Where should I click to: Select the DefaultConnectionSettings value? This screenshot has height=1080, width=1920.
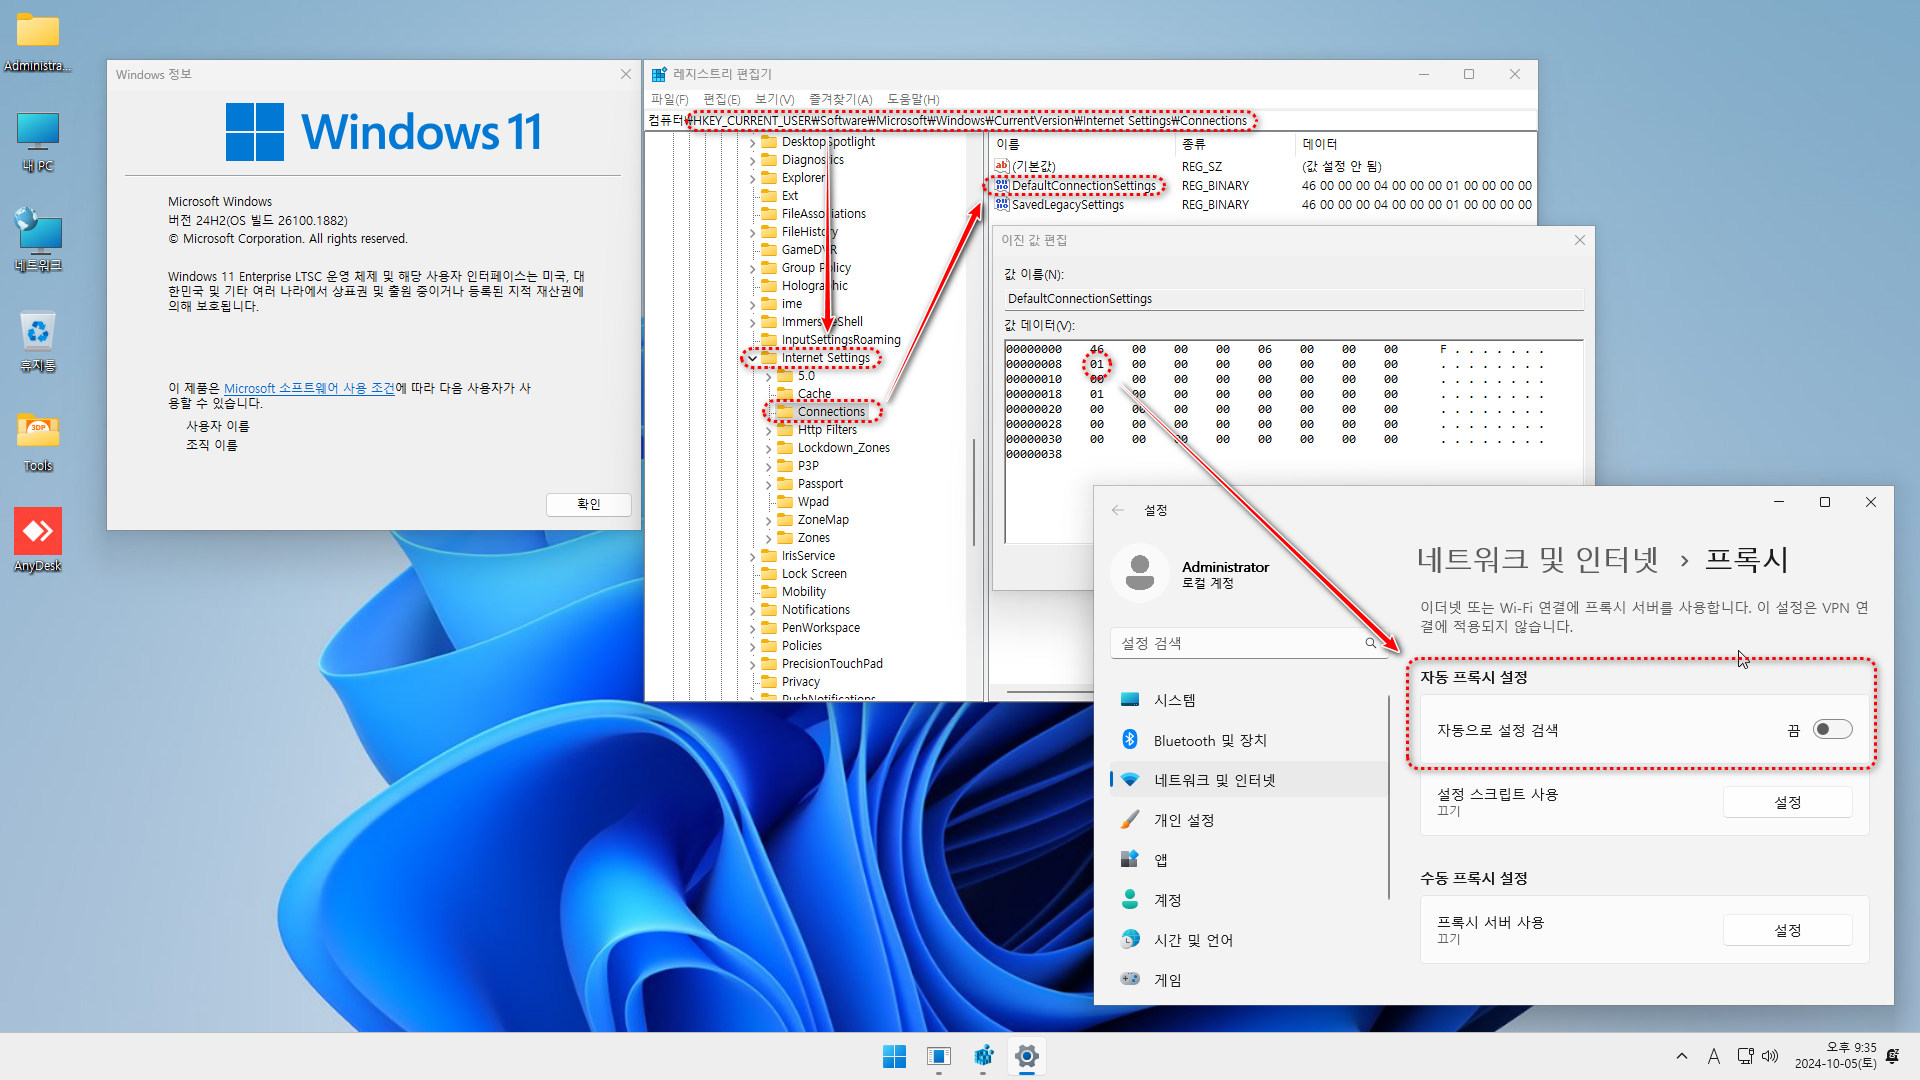[1083, 186]
